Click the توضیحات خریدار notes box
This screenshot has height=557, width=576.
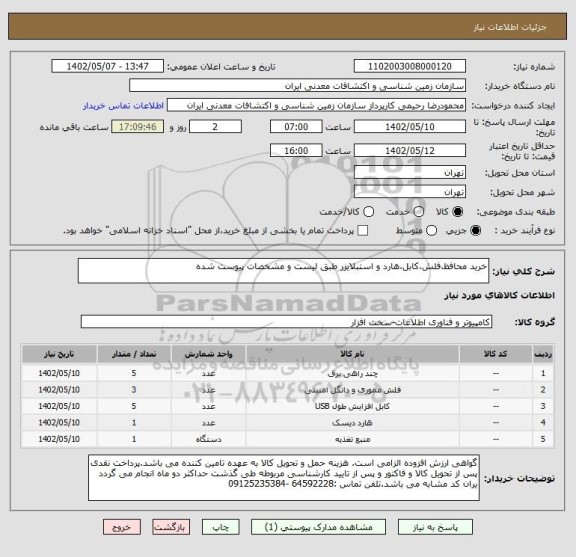coord(284,478)
